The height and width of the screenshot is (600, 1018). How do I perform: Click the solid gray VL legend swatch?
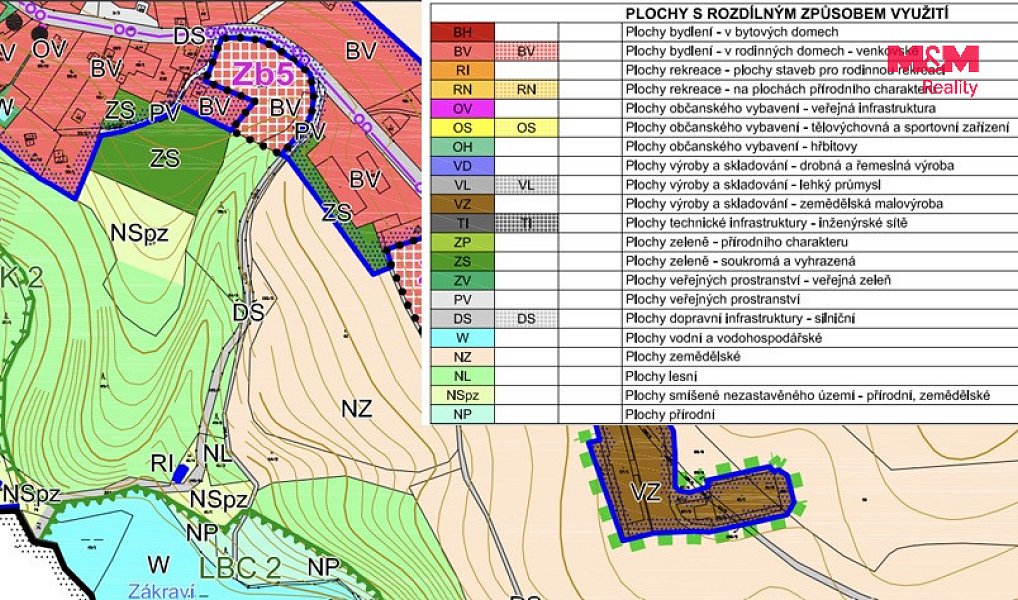462,185
